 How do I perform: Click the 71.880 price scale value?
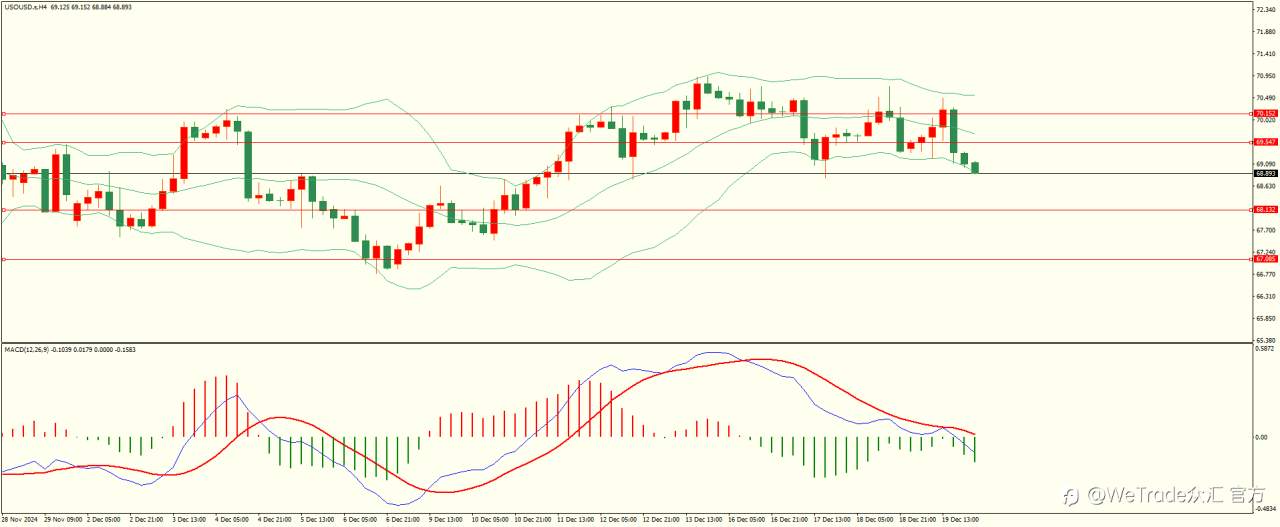[1266, 32]
